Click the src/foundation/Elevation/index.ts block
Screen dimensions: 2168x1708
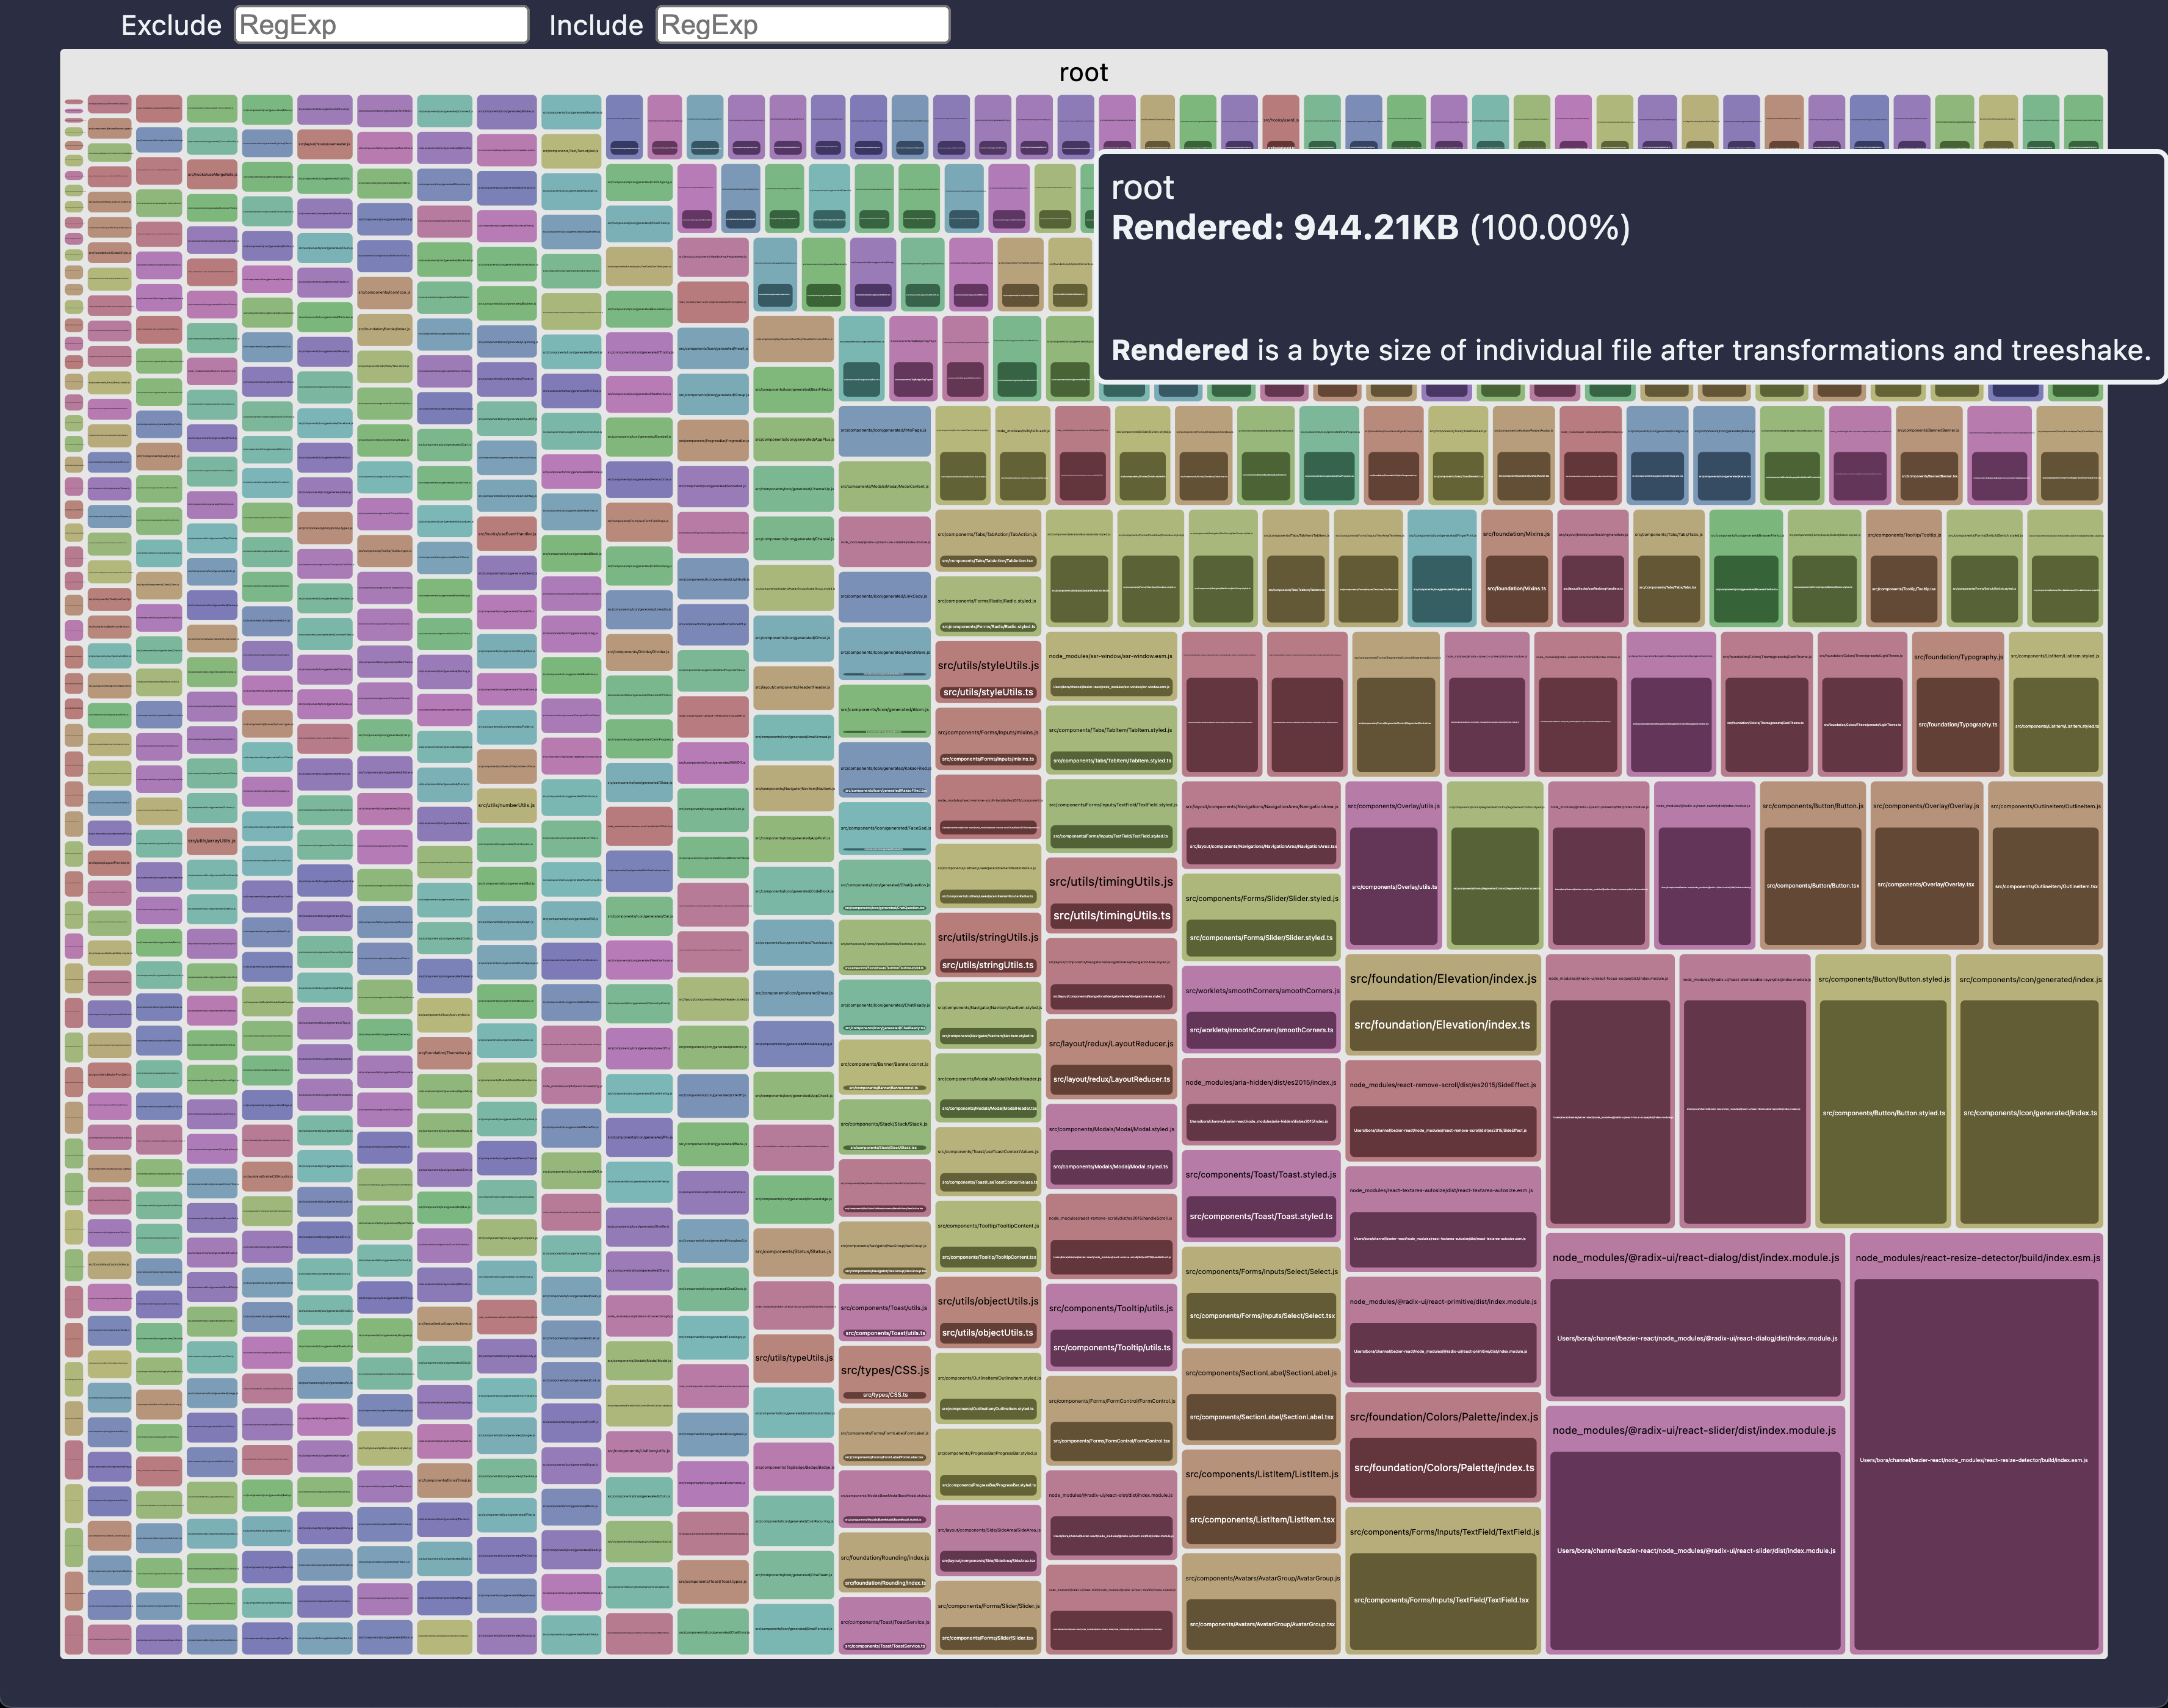(x=1442, y=1025)
